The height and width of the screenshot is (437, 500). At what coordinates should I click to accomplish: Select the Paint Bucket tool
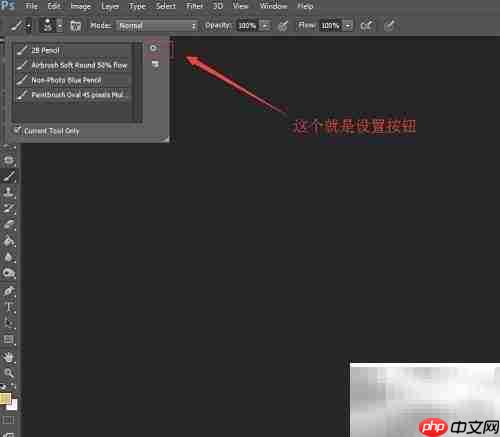click(x=9, y=241)
